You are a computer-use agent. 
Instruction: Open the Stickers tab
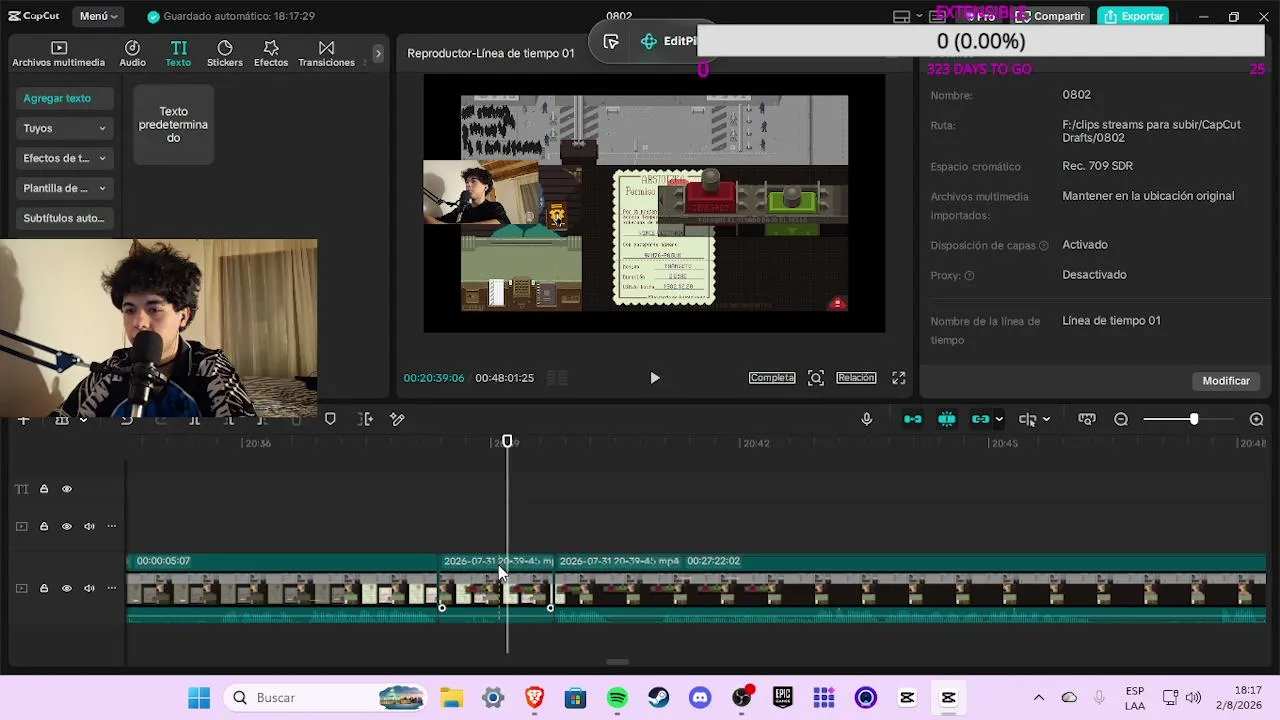225,54
